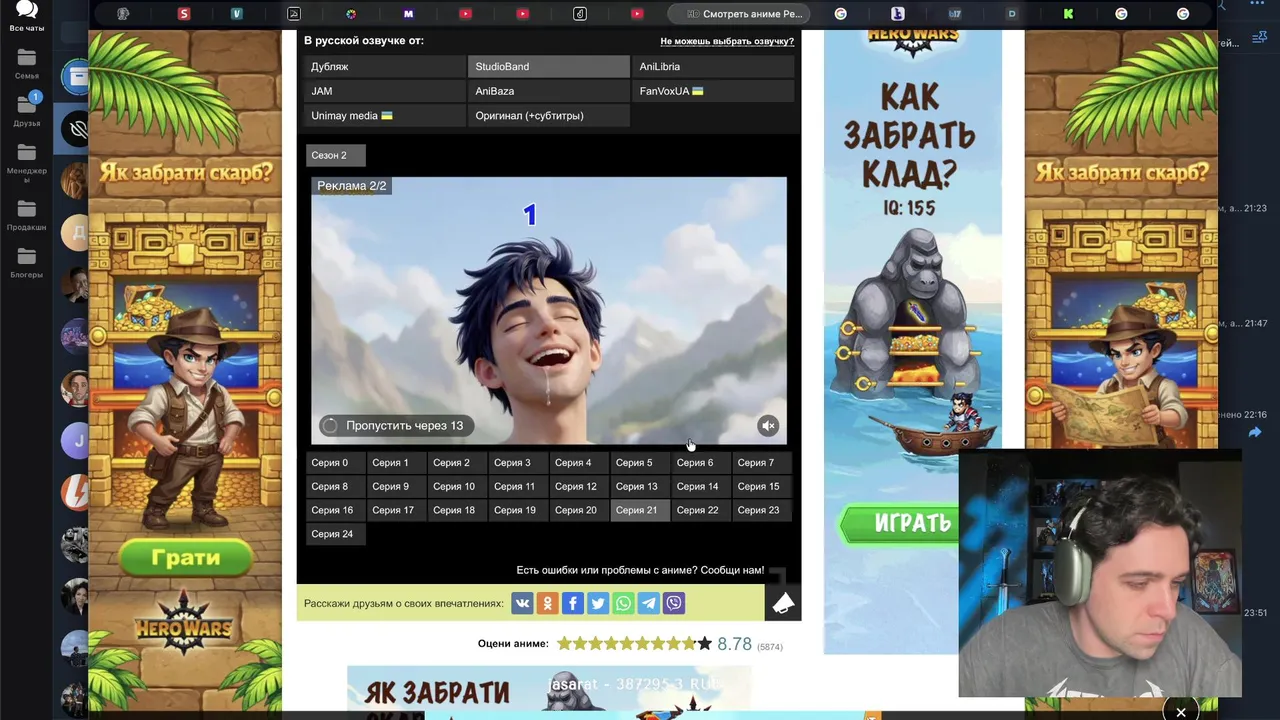Open the Друзья chat folder
This screenshot has height=720, width=1280.
point(27,110)
